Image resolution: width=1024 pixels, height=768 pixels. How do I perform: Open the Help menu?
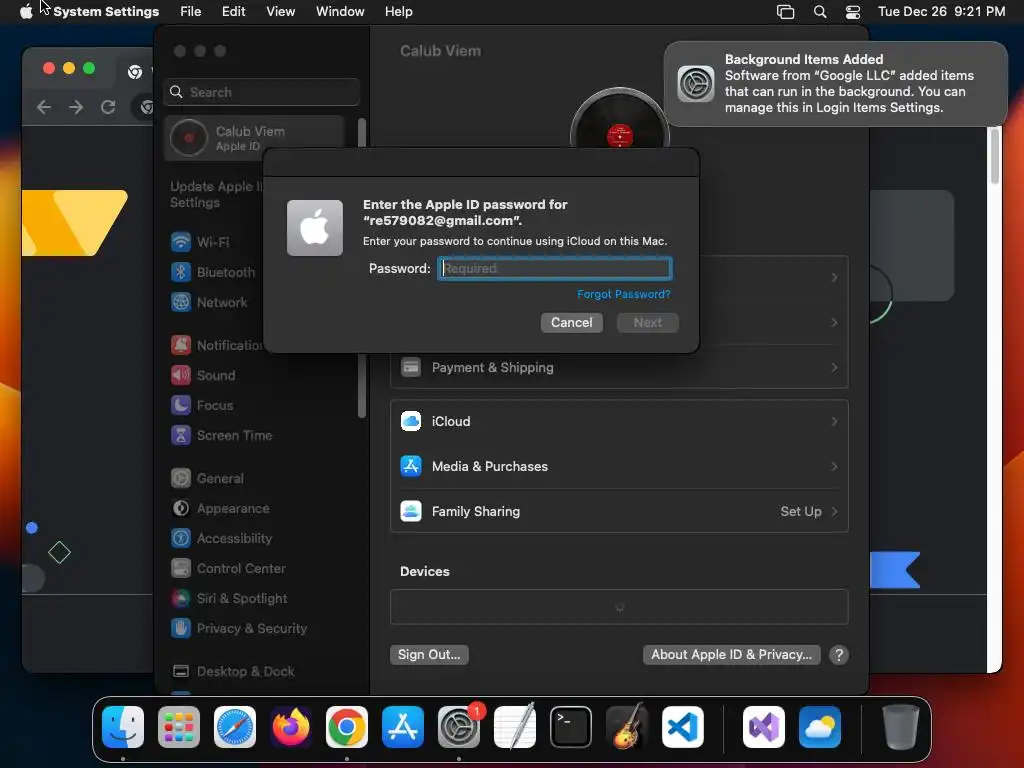tap(398, 12)
